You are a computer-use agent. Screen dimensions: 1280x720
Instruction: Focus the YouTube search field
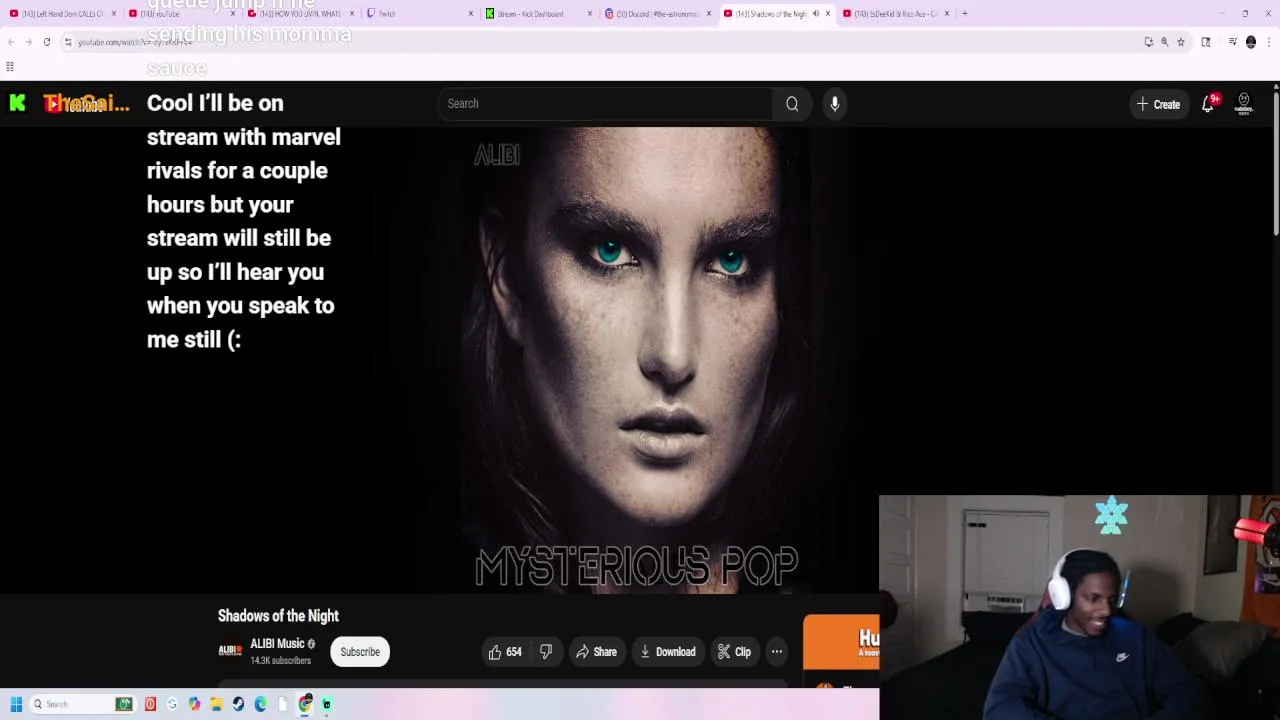[605, 104]
